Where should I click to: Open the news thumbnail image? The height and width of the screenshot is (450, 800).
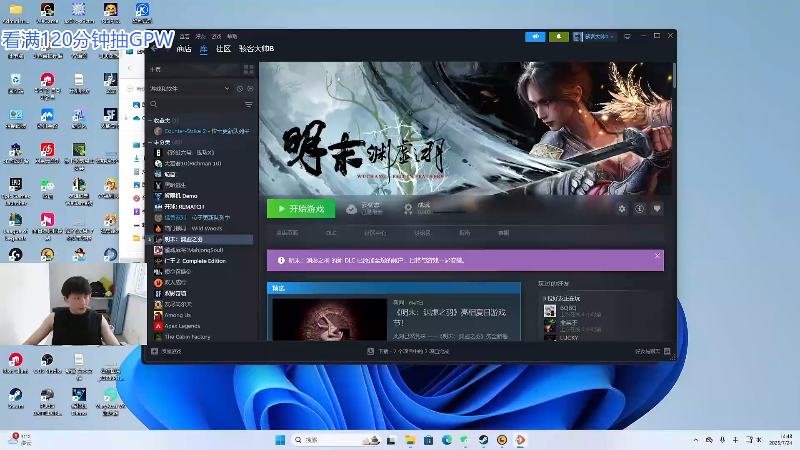[330, 320]
